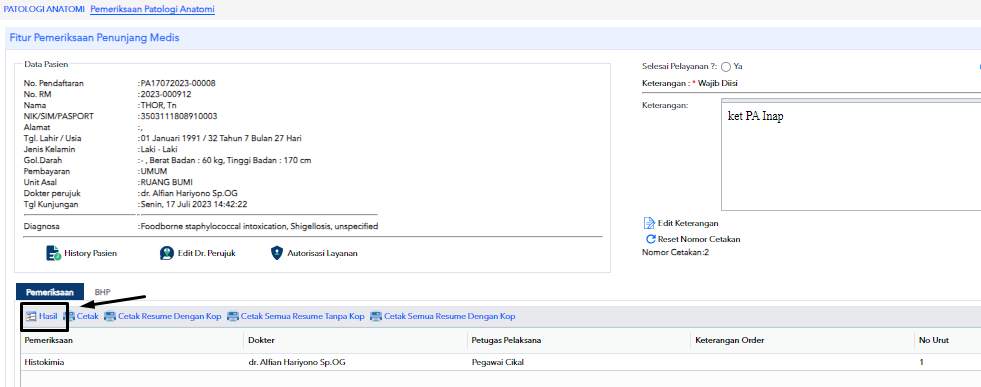
Task: Click the Edit Dr. Perujuk icon
Action: (166, 253)
